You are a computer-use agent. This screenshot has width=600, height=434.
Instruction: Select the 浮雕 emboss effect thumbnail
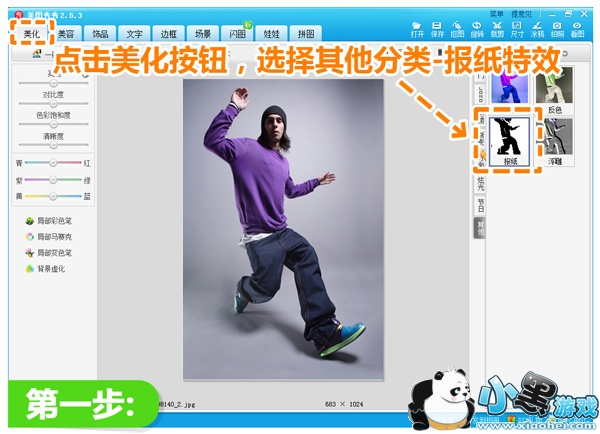554,141
